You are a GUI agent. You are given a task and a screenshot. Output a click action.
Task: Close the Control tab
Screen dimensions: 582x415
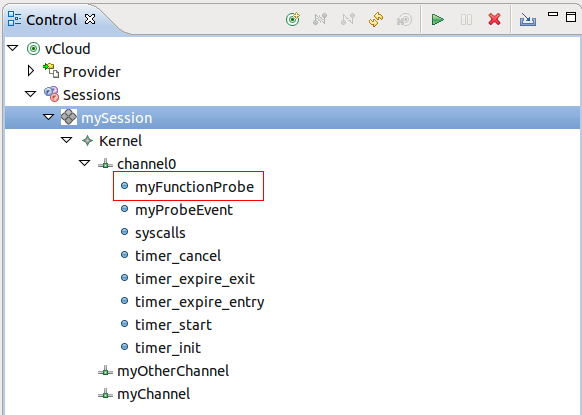pos(90,19)
